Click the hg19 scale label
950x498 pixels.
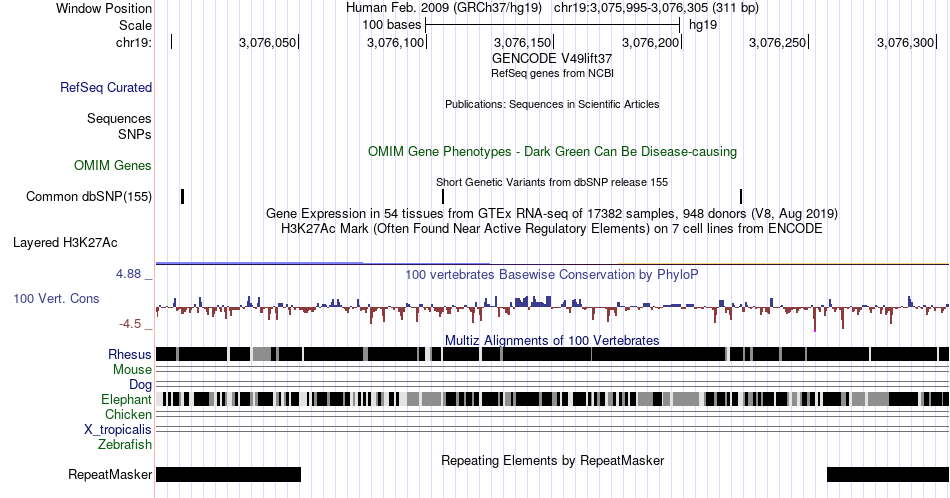click(703, 25)
